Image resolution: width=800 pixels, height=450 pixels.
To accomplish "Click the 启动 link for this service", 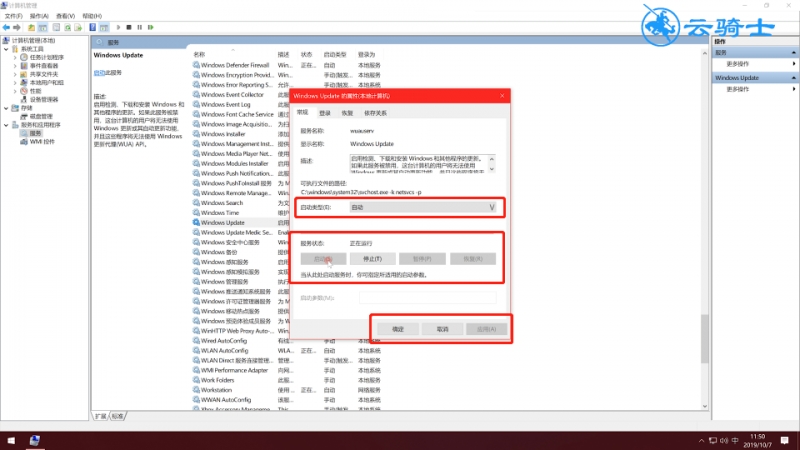I will click(x=99, y=73).
